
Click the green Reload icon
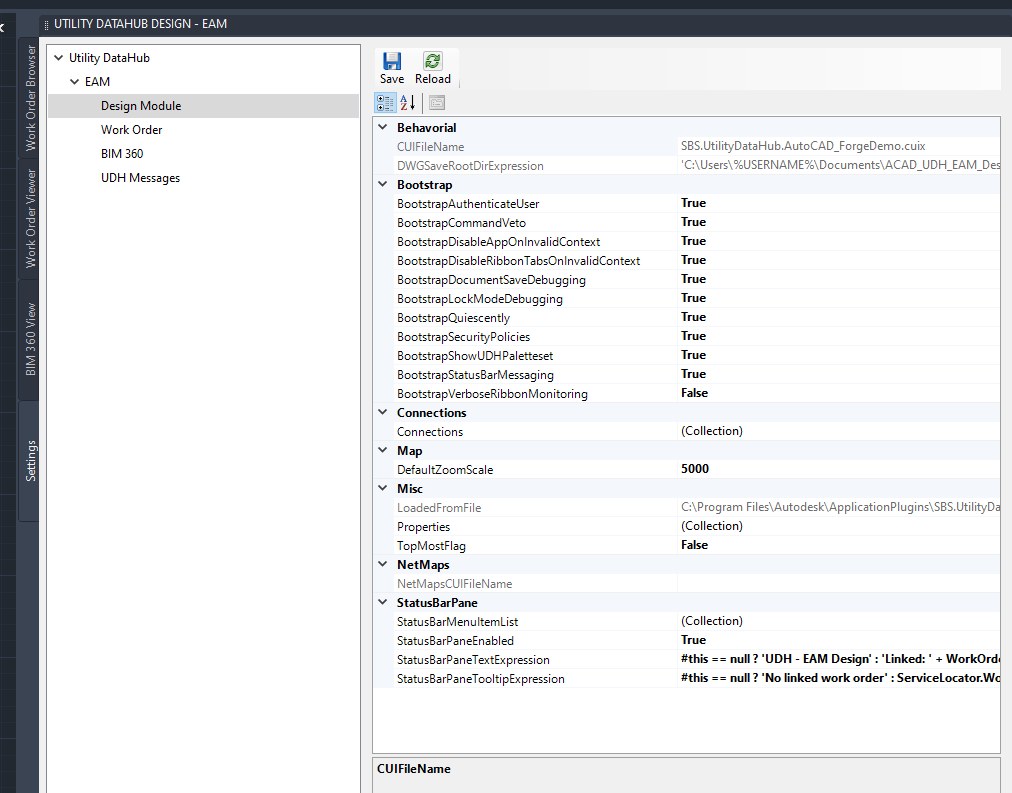(433, 62)
